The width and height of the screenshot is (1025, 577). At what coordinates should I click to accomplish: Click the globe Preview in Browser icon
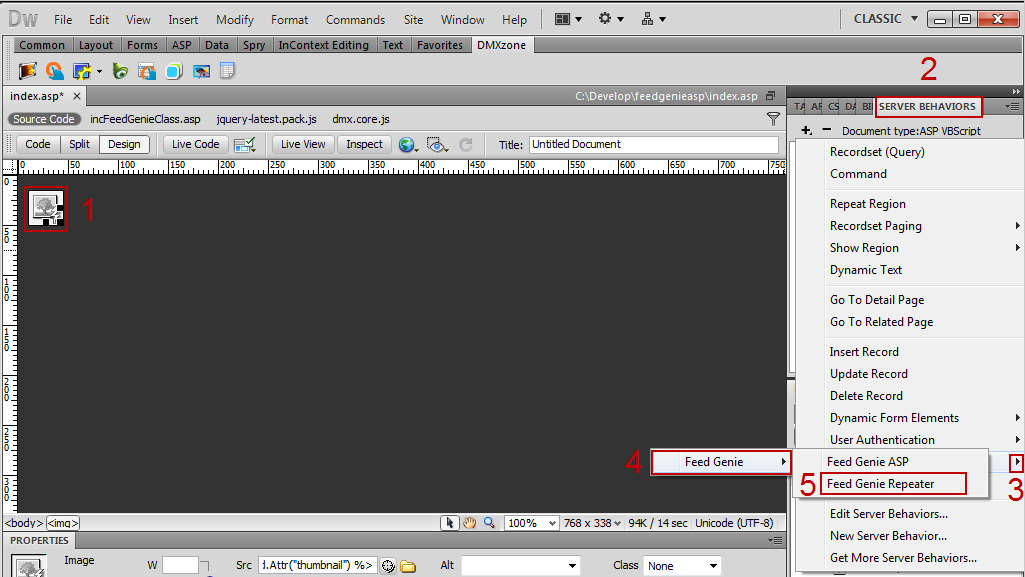(x=408, y=144)
